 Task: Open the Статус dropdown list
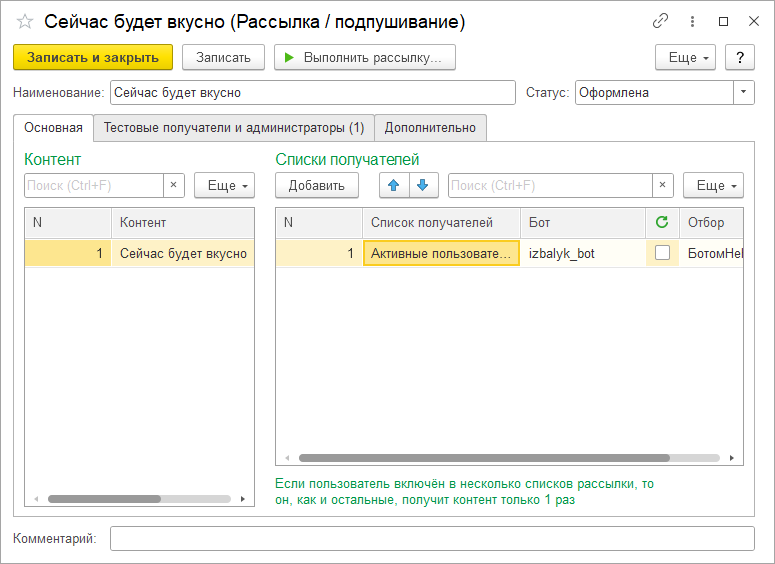pyautogui.click(x=743, y=92)
